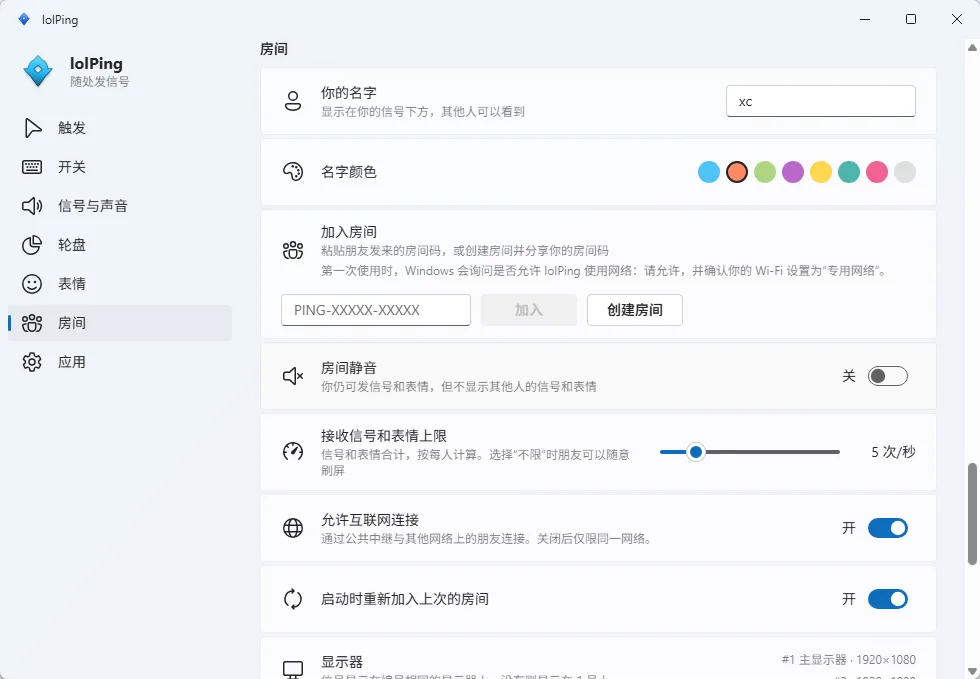The height and width of the screenshot is (679, 980).
Task: Switch to 信号与声音 settings
Action: [x=120, y=206]
